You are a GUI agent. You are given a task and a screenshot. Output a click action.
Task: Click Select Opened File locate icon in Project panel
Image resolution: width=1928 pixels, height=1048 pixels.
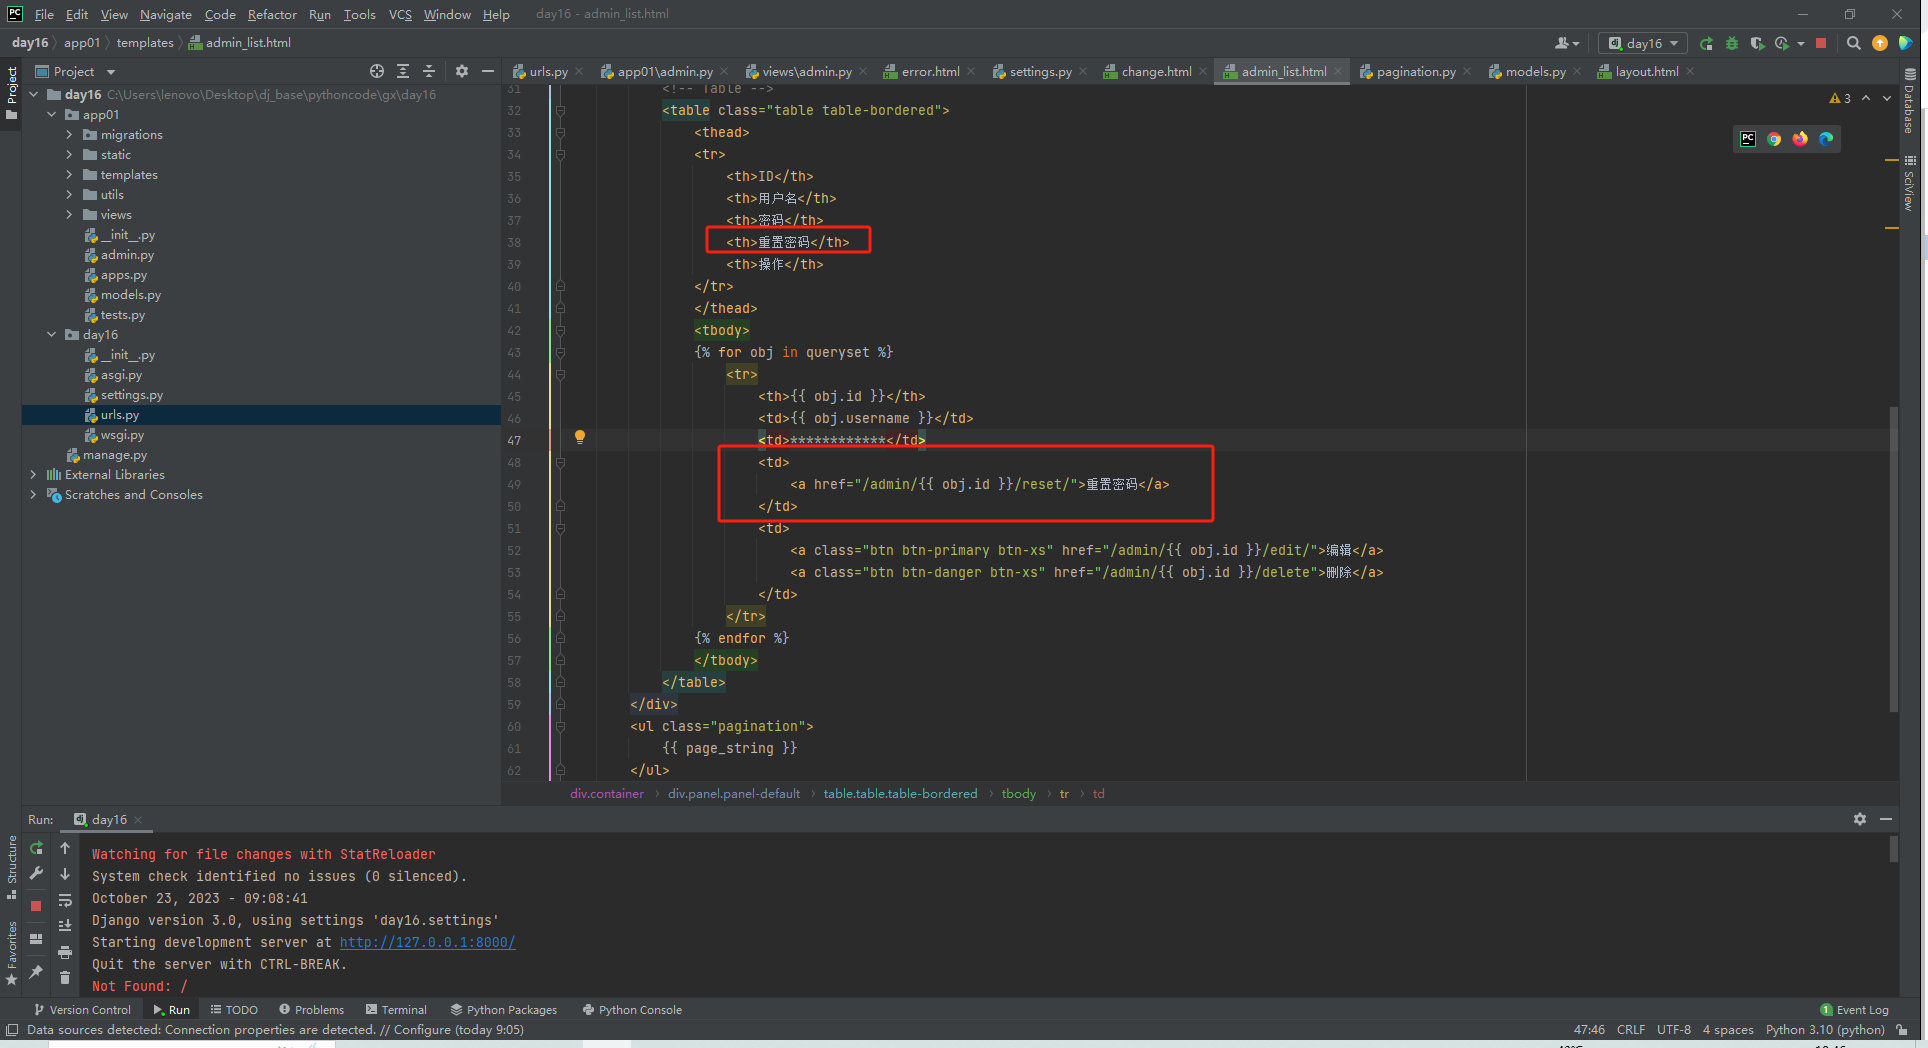(x=377, y=71)
